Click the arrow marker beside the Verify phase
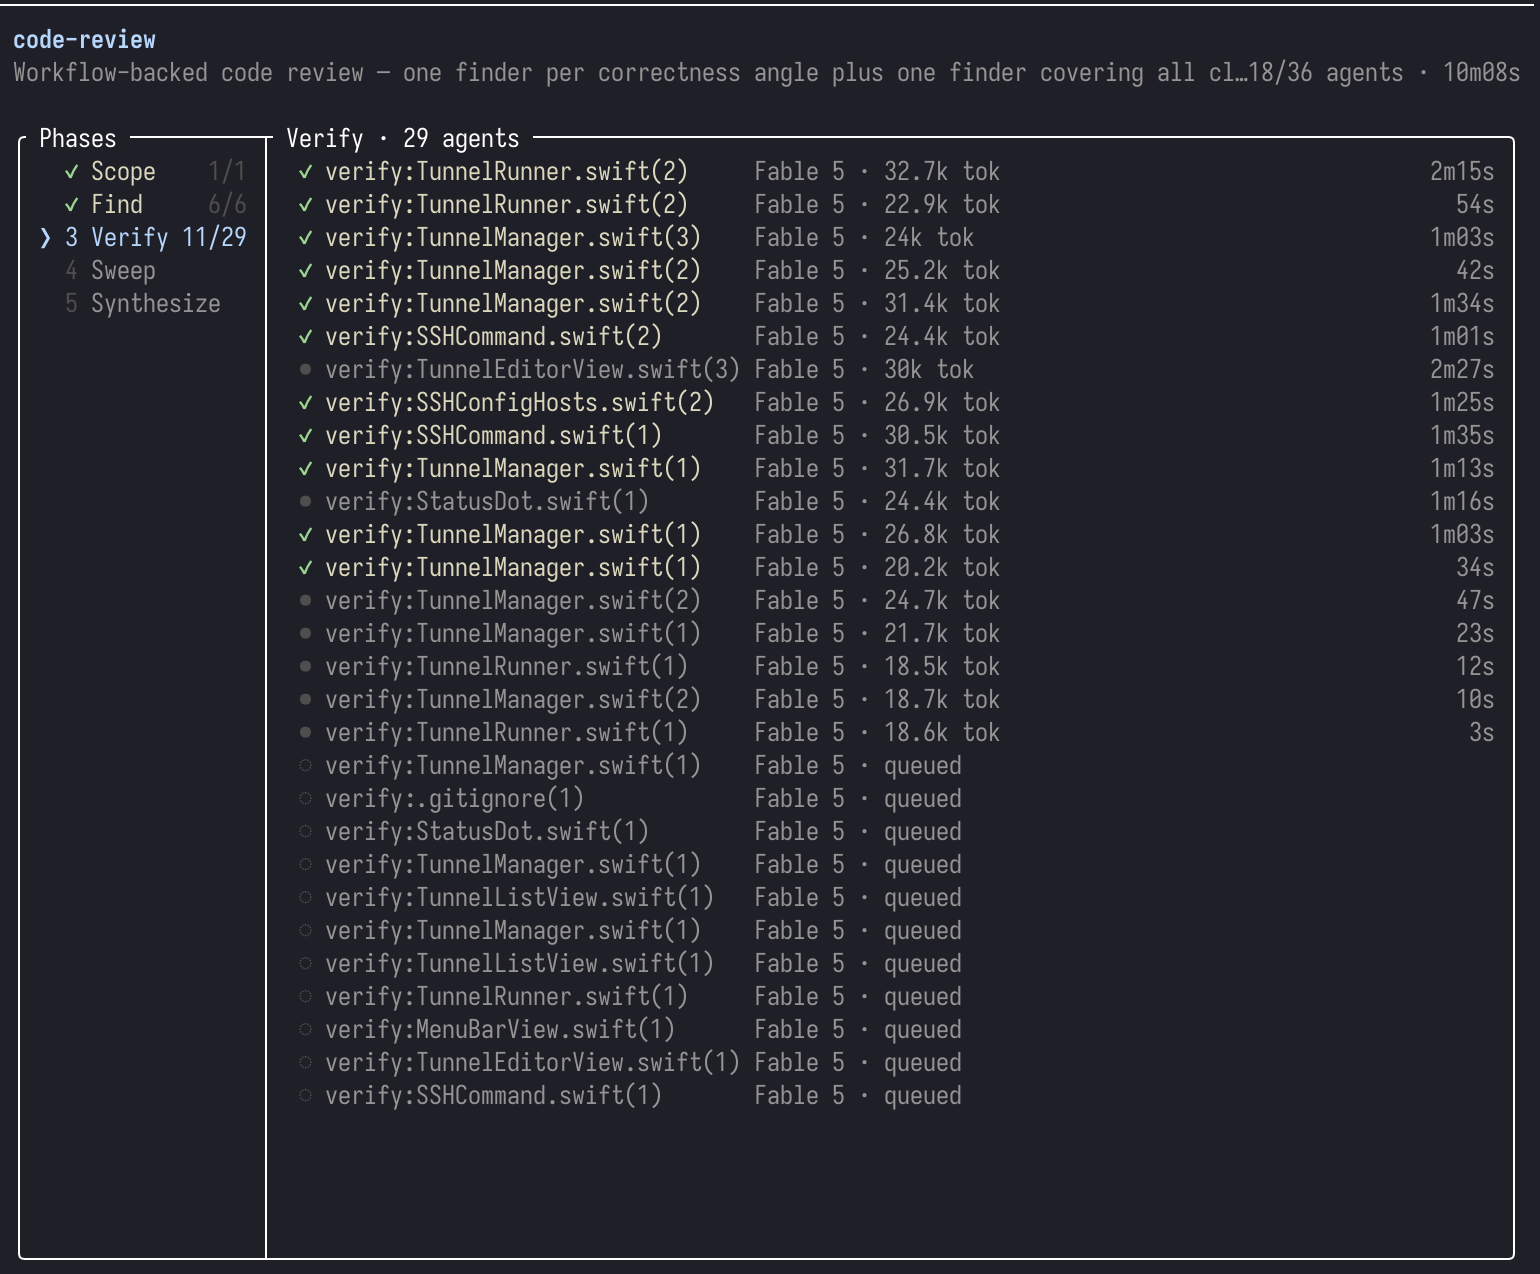 coord(45,238)
